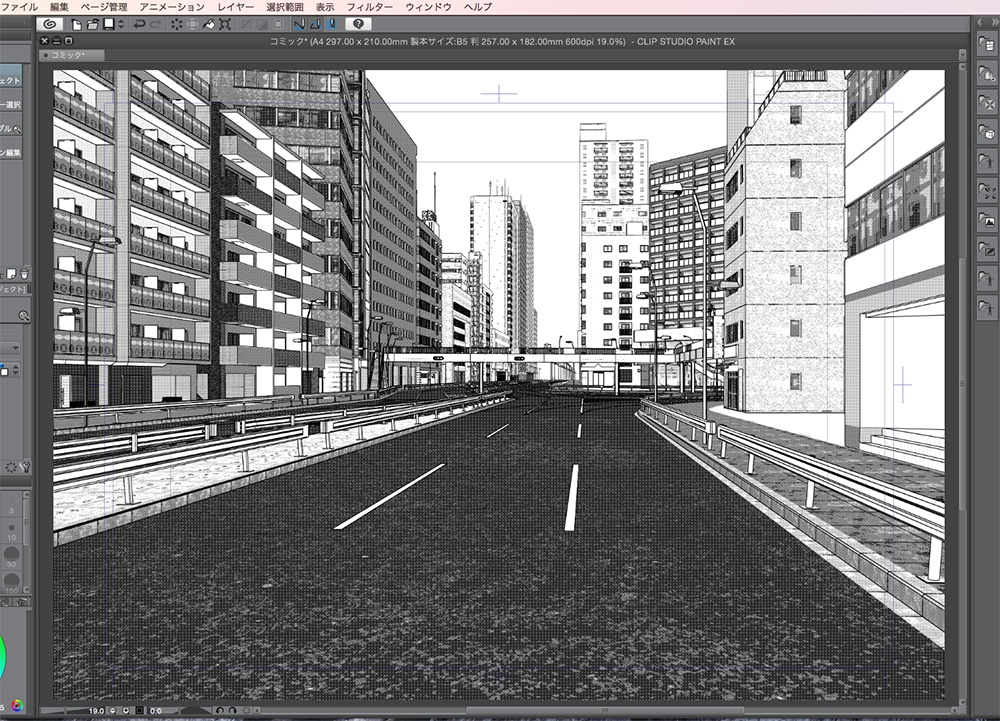Toggle snap to ruler in the command bar
This screenshot has width=1000, height=721.
pos(298,26)
